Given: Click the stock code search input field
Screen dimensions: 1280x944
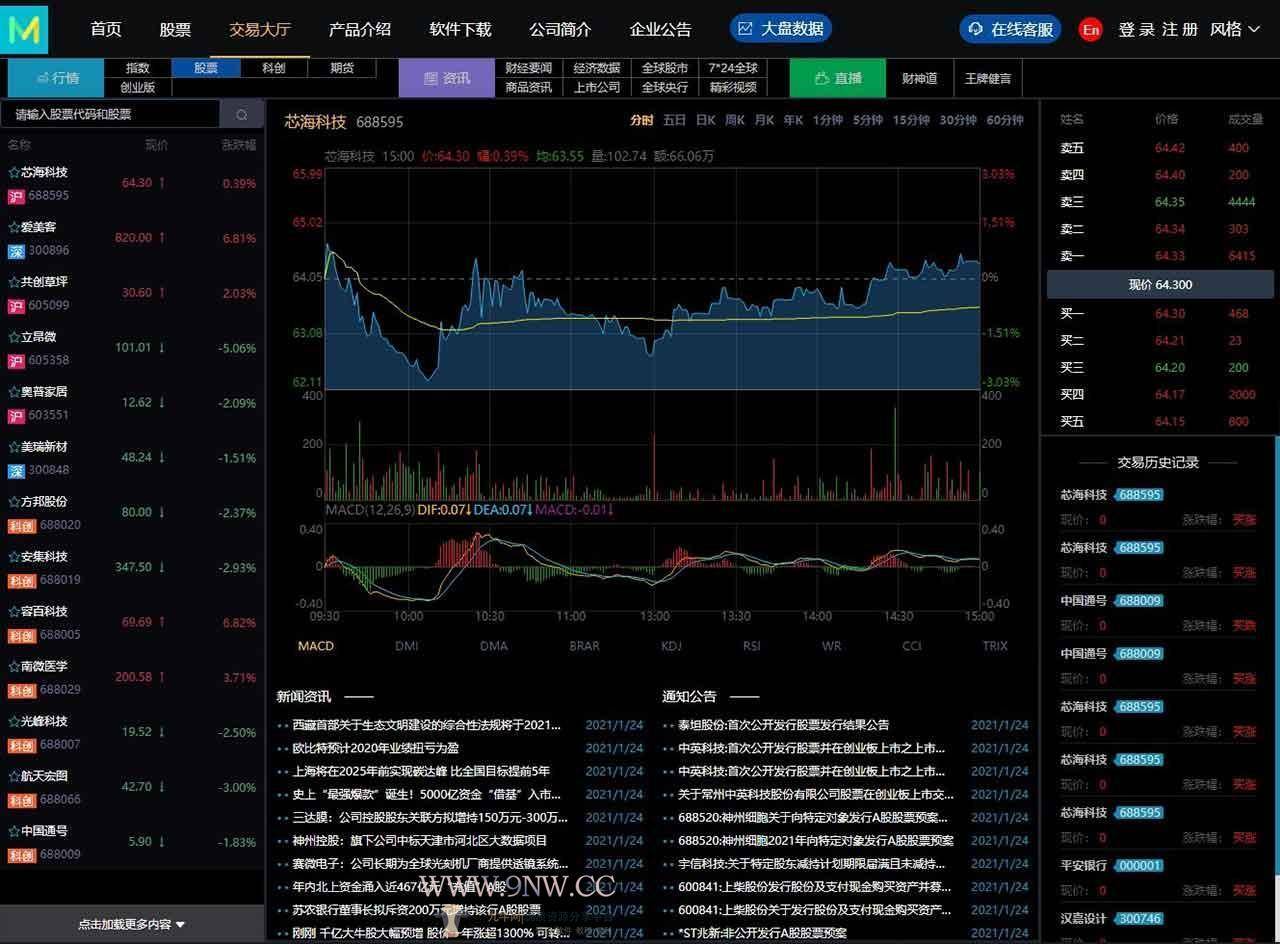Looking at the screenshot, I should pyautogui.click(x=110, y=114).
